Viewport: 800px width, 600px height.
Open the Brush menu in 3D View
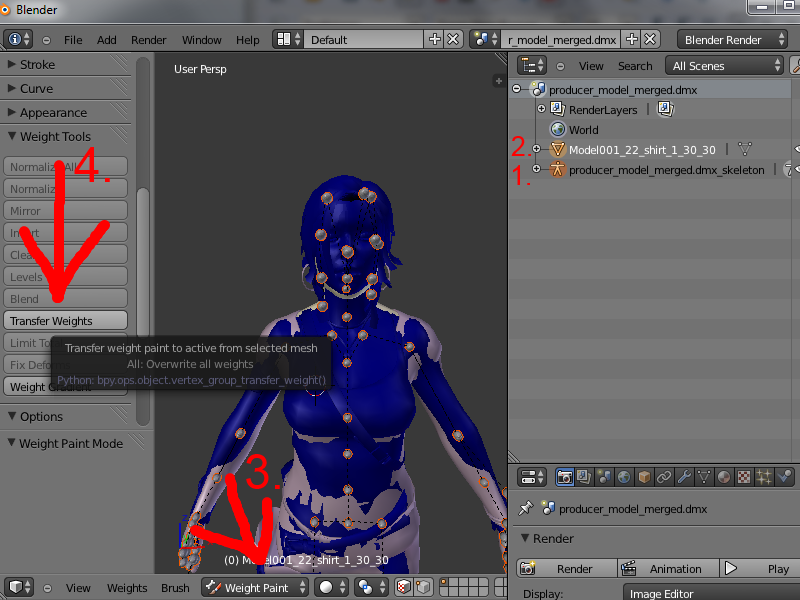click(x=175, y=588)
